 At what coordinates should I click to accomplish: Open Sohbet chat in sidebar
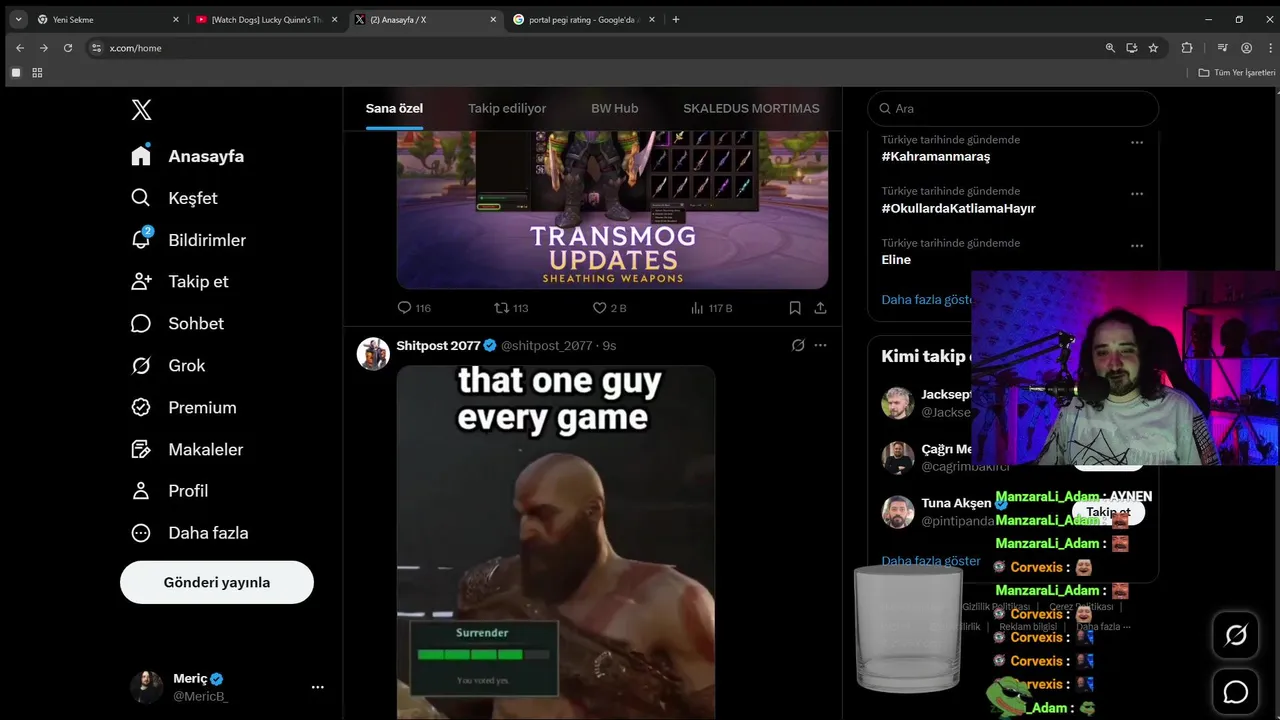coord(177,324)
